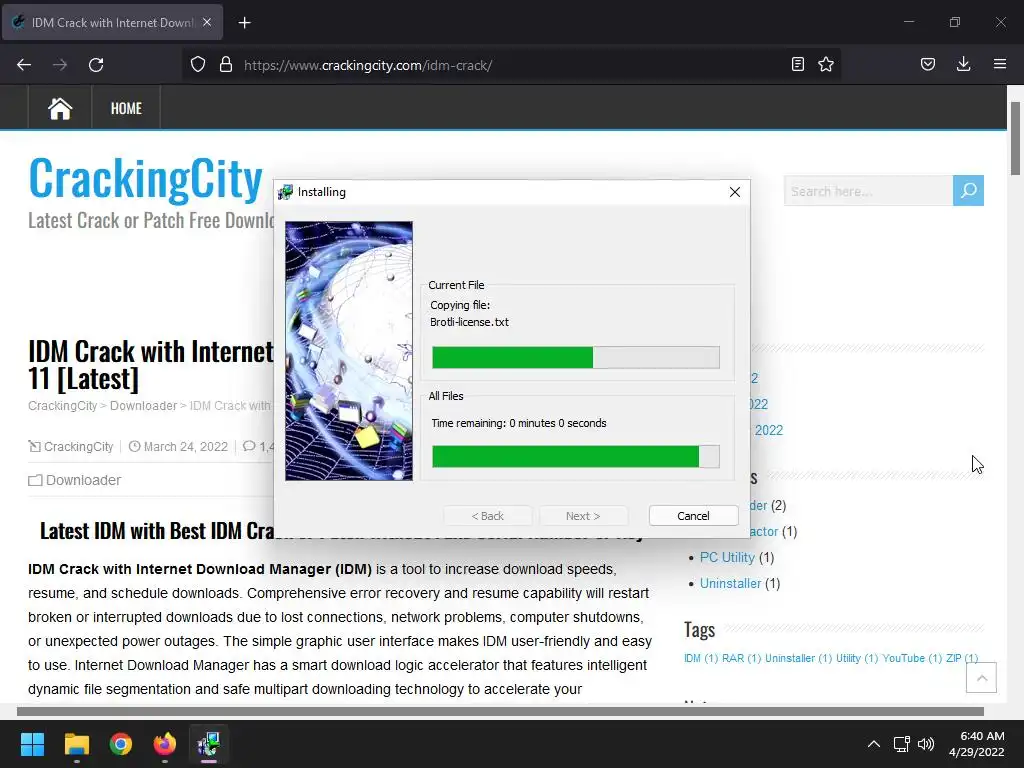Click the March 24, 2022 post date
This screenshot has width=1024, height=768.
coord(185,447)
